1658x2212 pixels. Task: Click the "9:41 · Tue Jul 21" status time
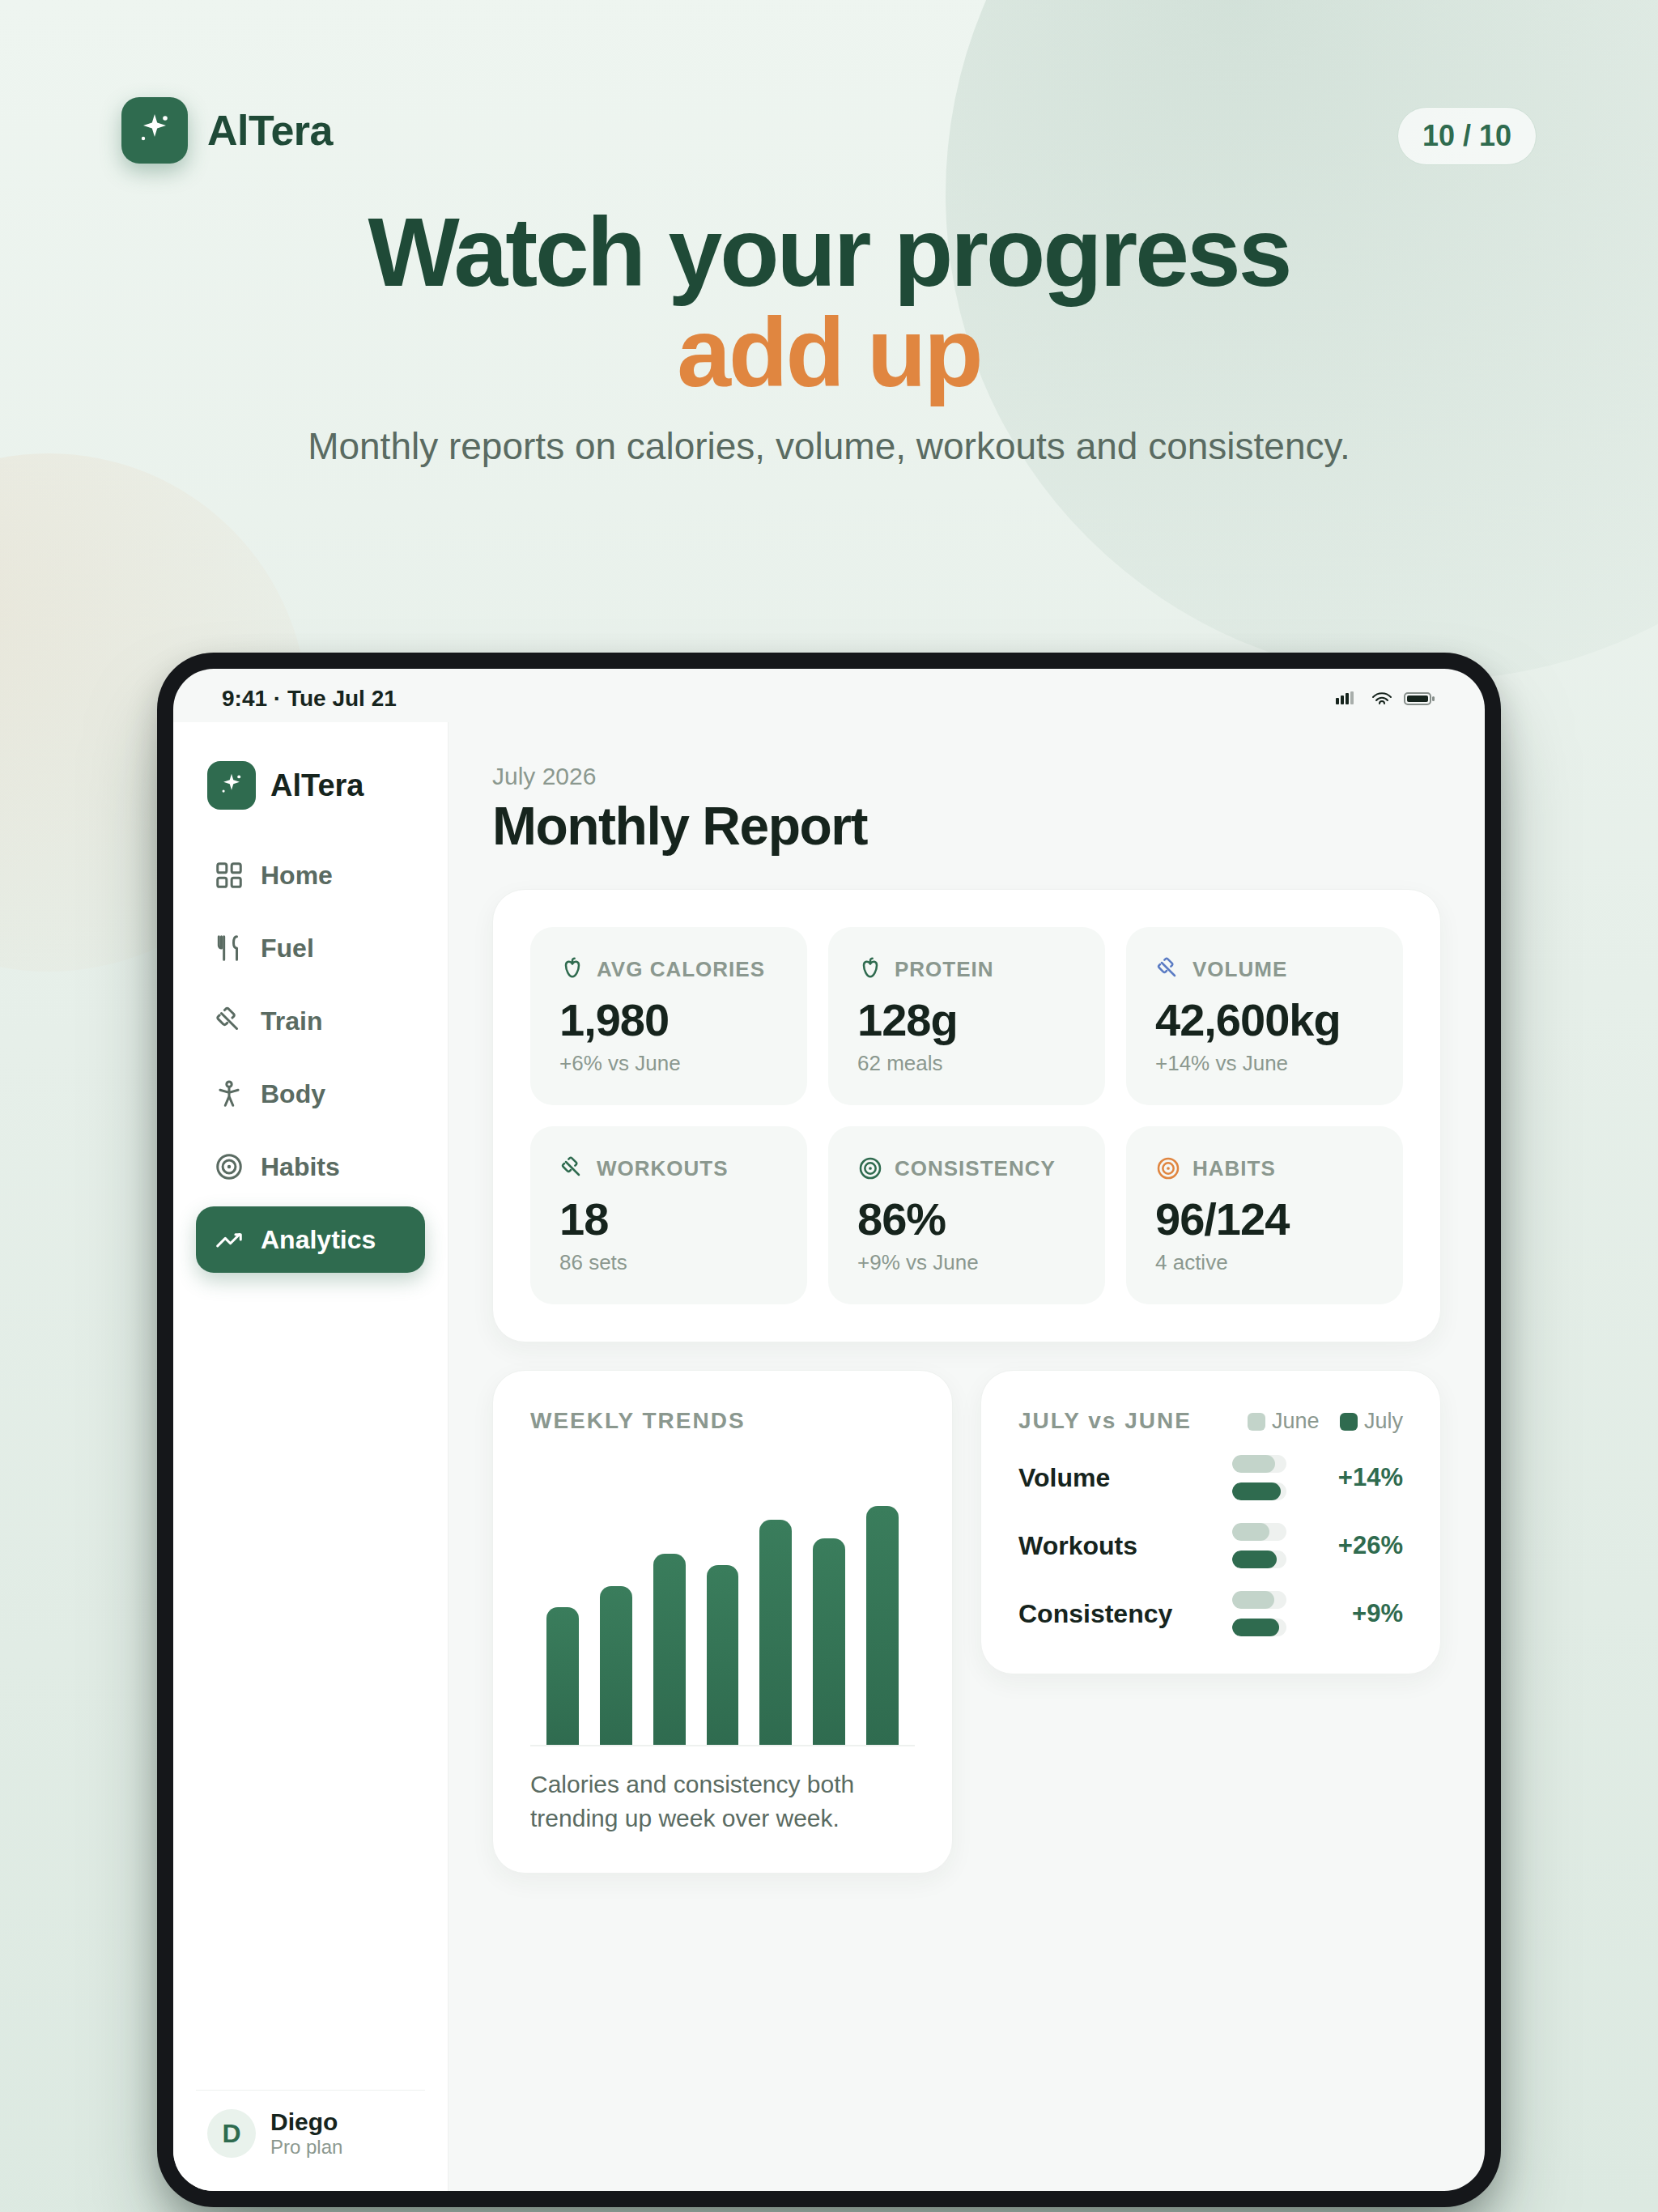pos(309,698)
